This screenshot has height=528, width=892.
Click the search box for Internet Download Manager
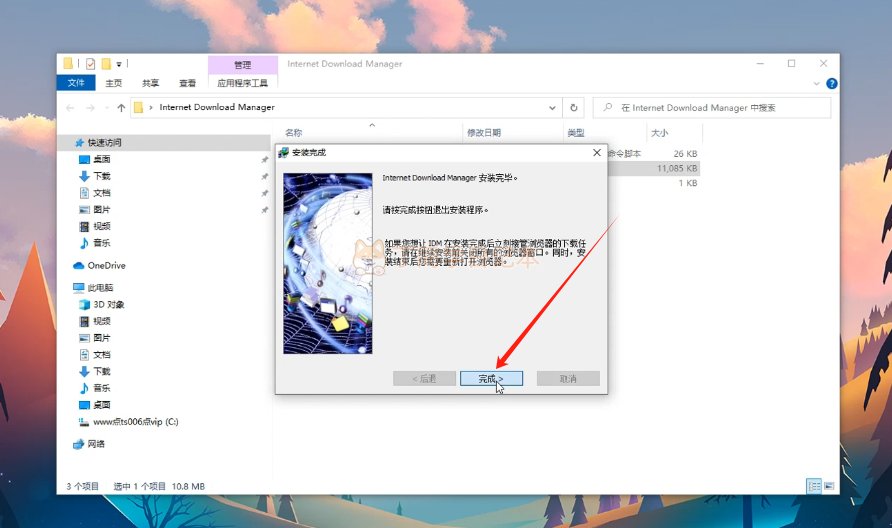tap(712, 108)
